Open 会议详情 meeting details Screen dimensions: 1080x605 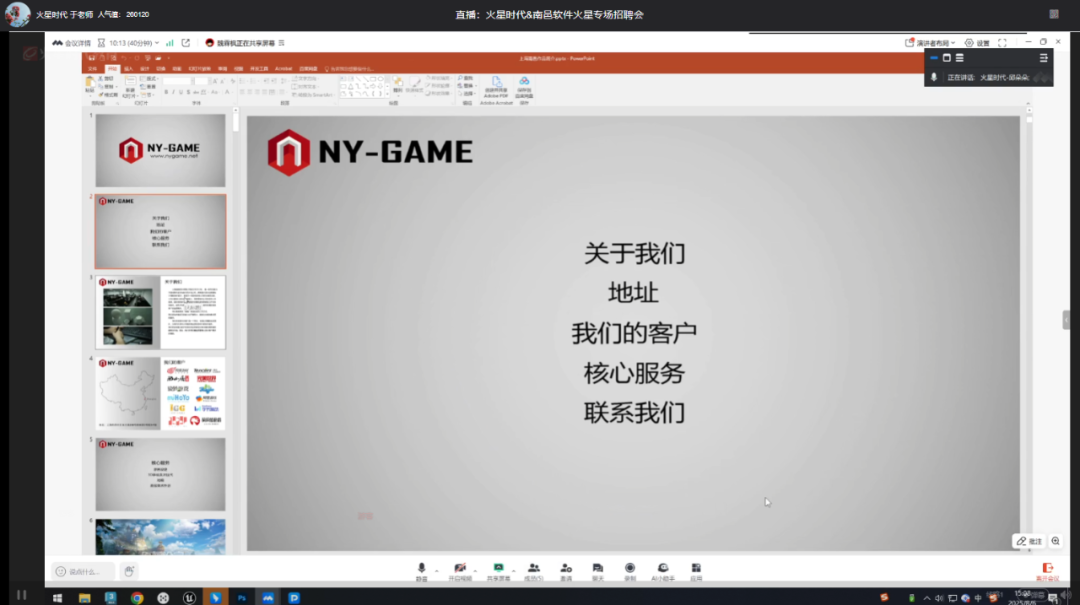[x=72, y=43]
